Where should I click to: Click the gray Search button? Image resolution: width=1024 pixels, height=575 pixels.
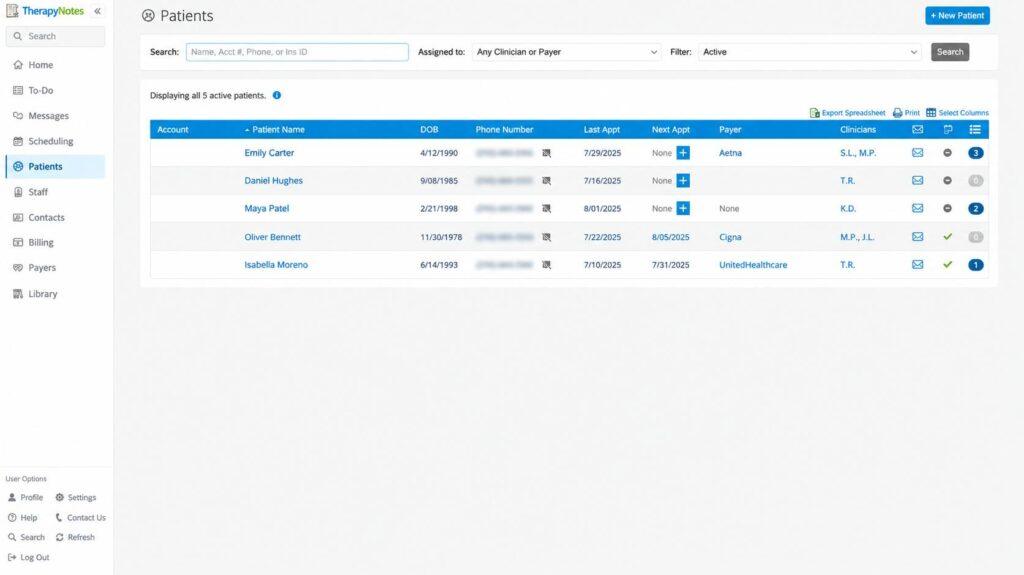950,52
